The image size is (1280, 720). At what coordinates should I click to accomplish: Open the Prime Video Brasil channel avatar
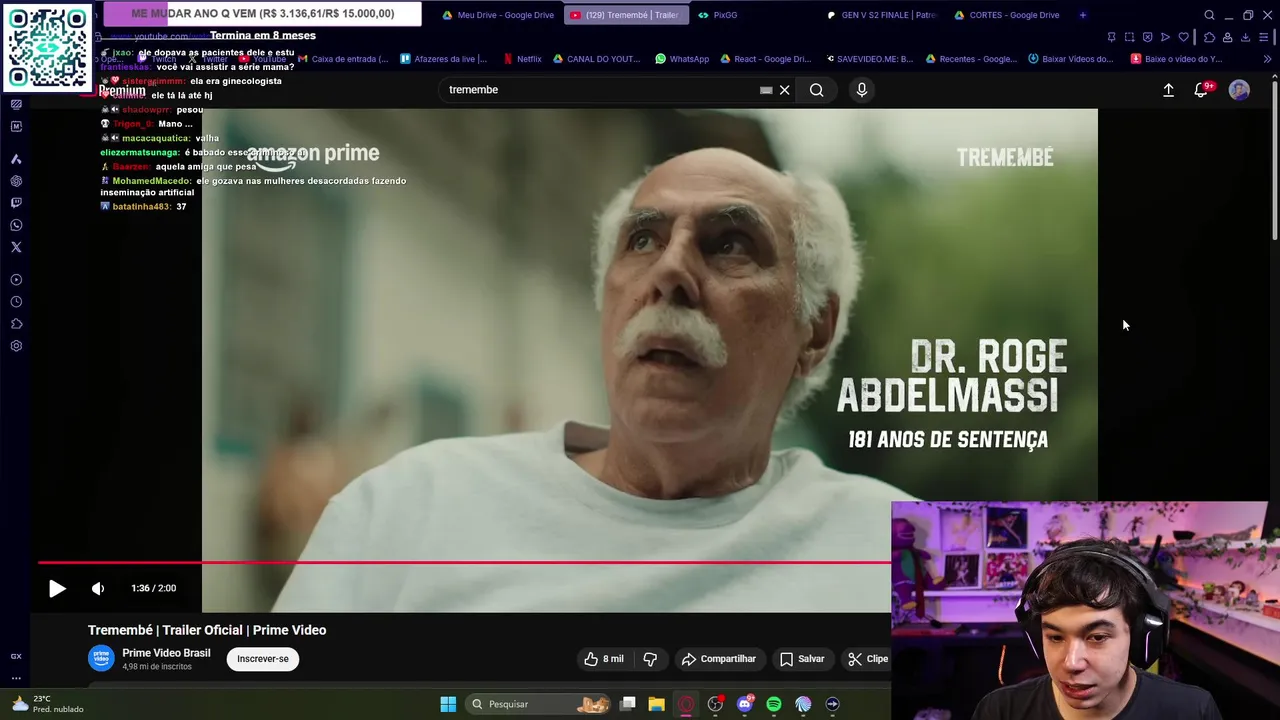tap(101, 658)
